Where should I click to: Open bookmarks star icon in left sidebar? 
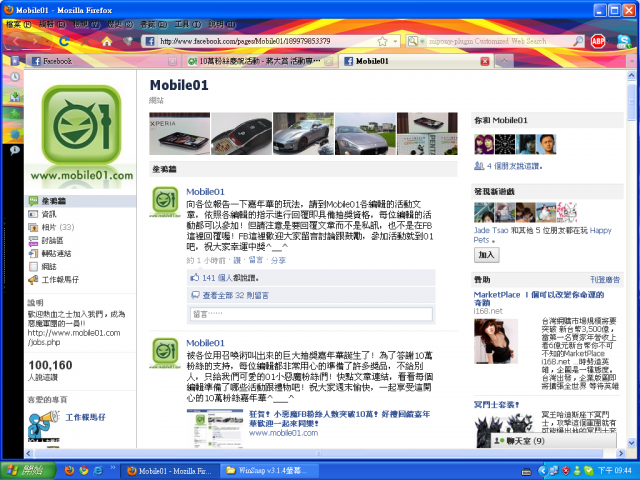[15, 61]
